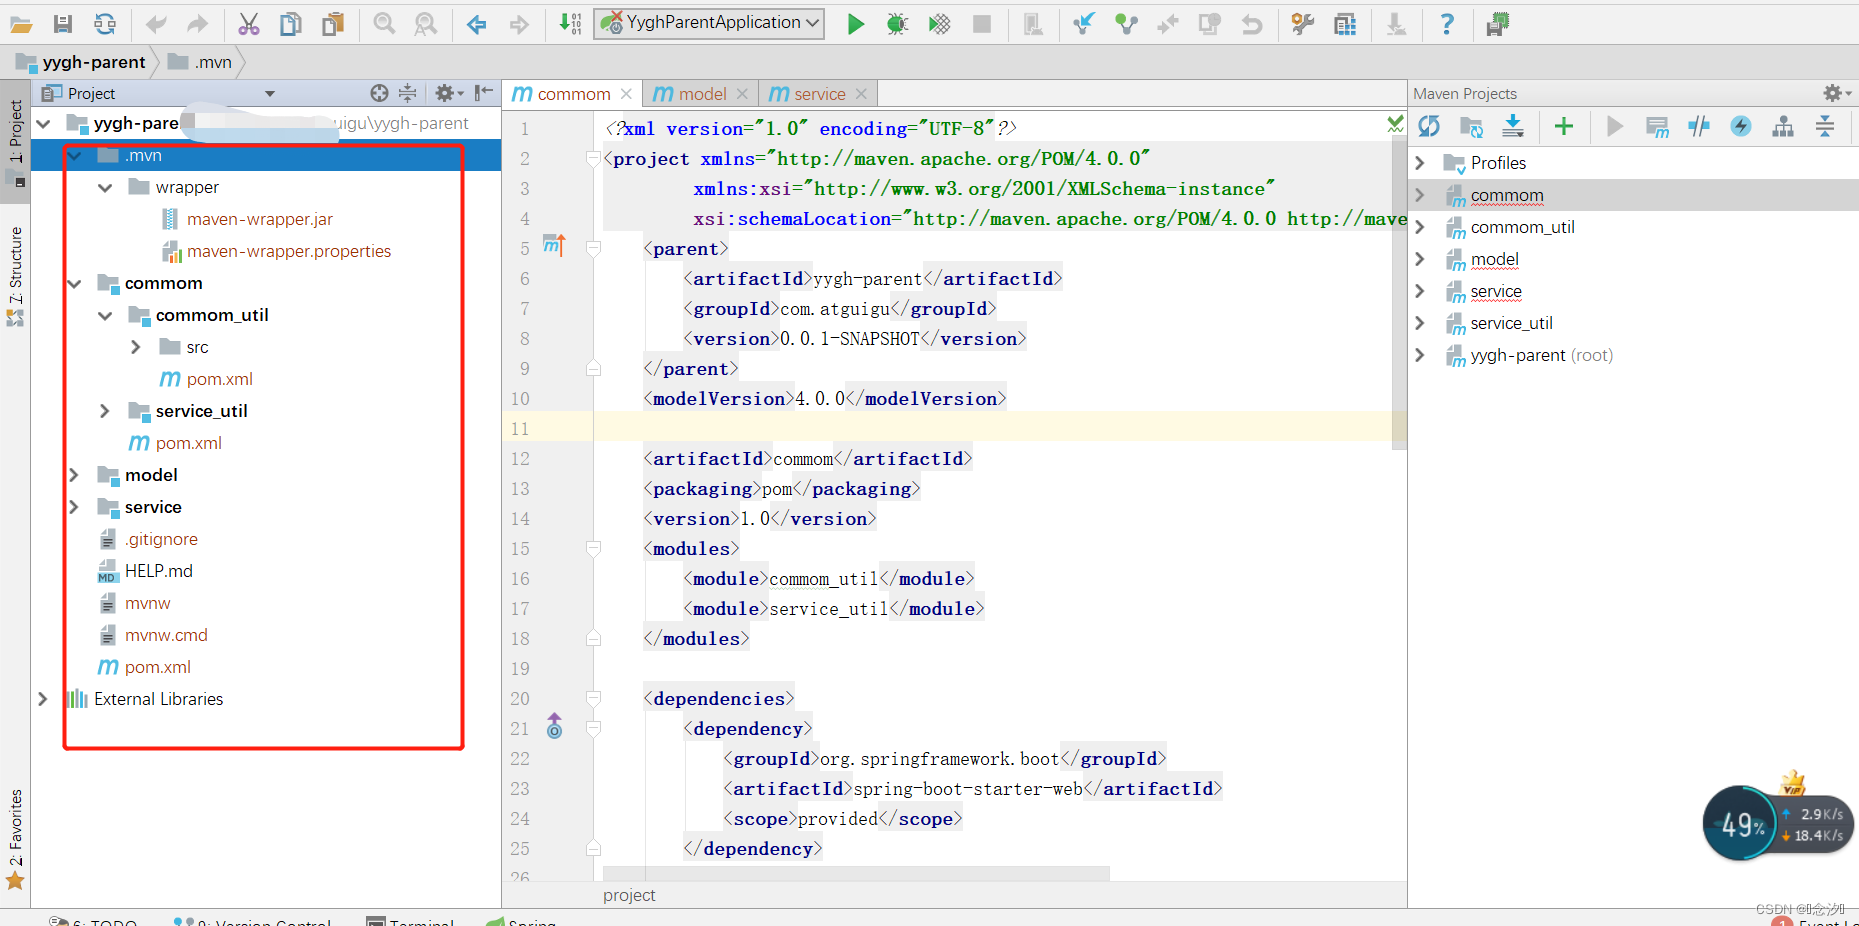Viewport: 1859px width, 926px height.
Task: Click the Execute Maven Goal icon
Action: (x=1657, y=126)
